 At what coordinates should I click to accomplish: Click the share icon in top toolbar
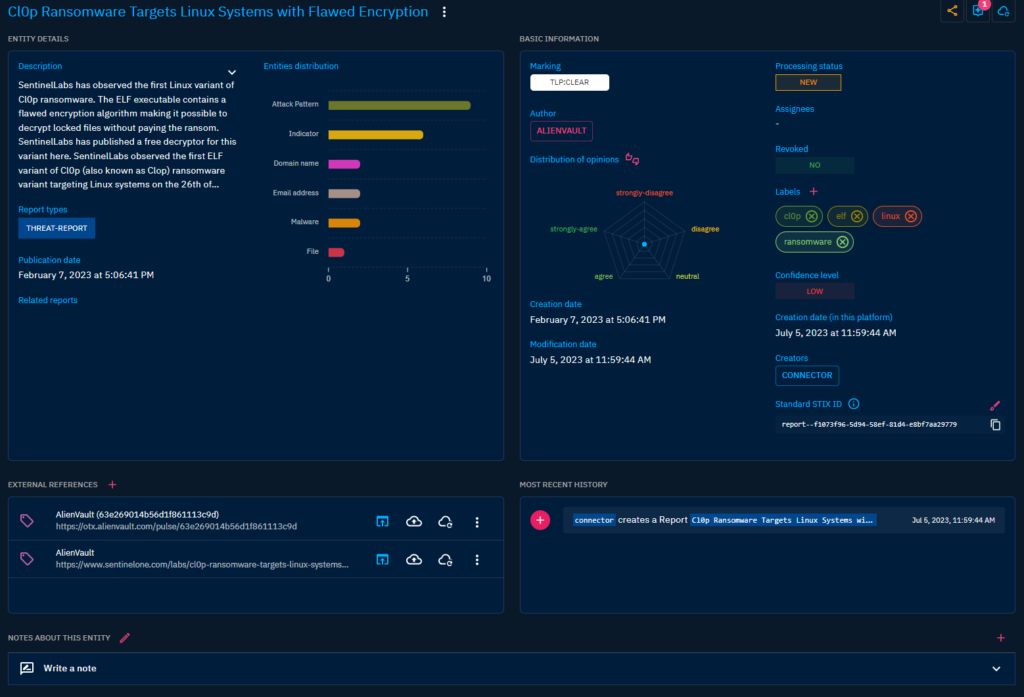[952, 11]
